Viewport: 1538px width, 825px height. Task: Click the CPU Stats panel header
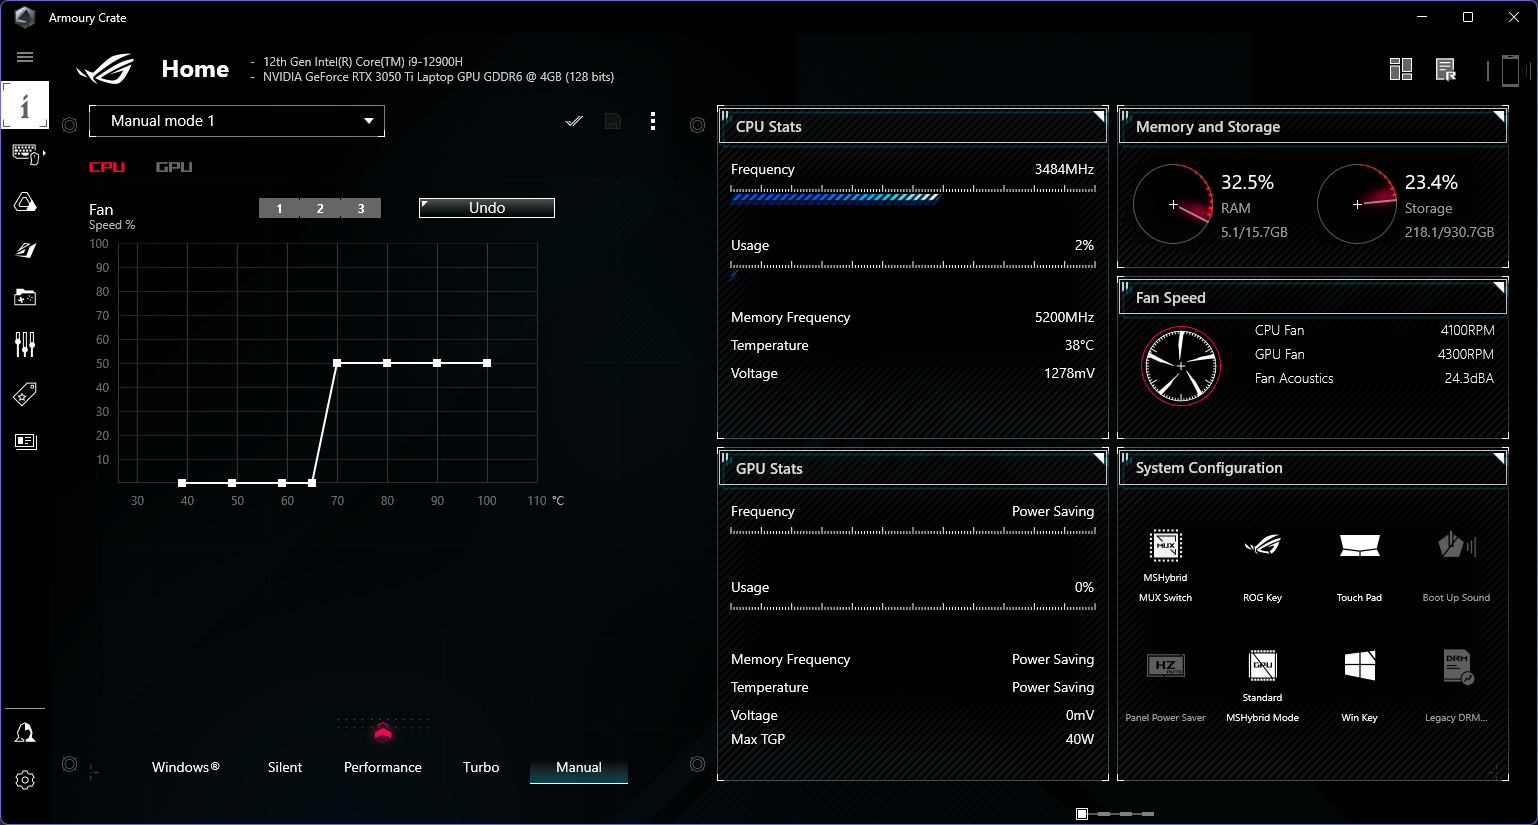(912, 127)
